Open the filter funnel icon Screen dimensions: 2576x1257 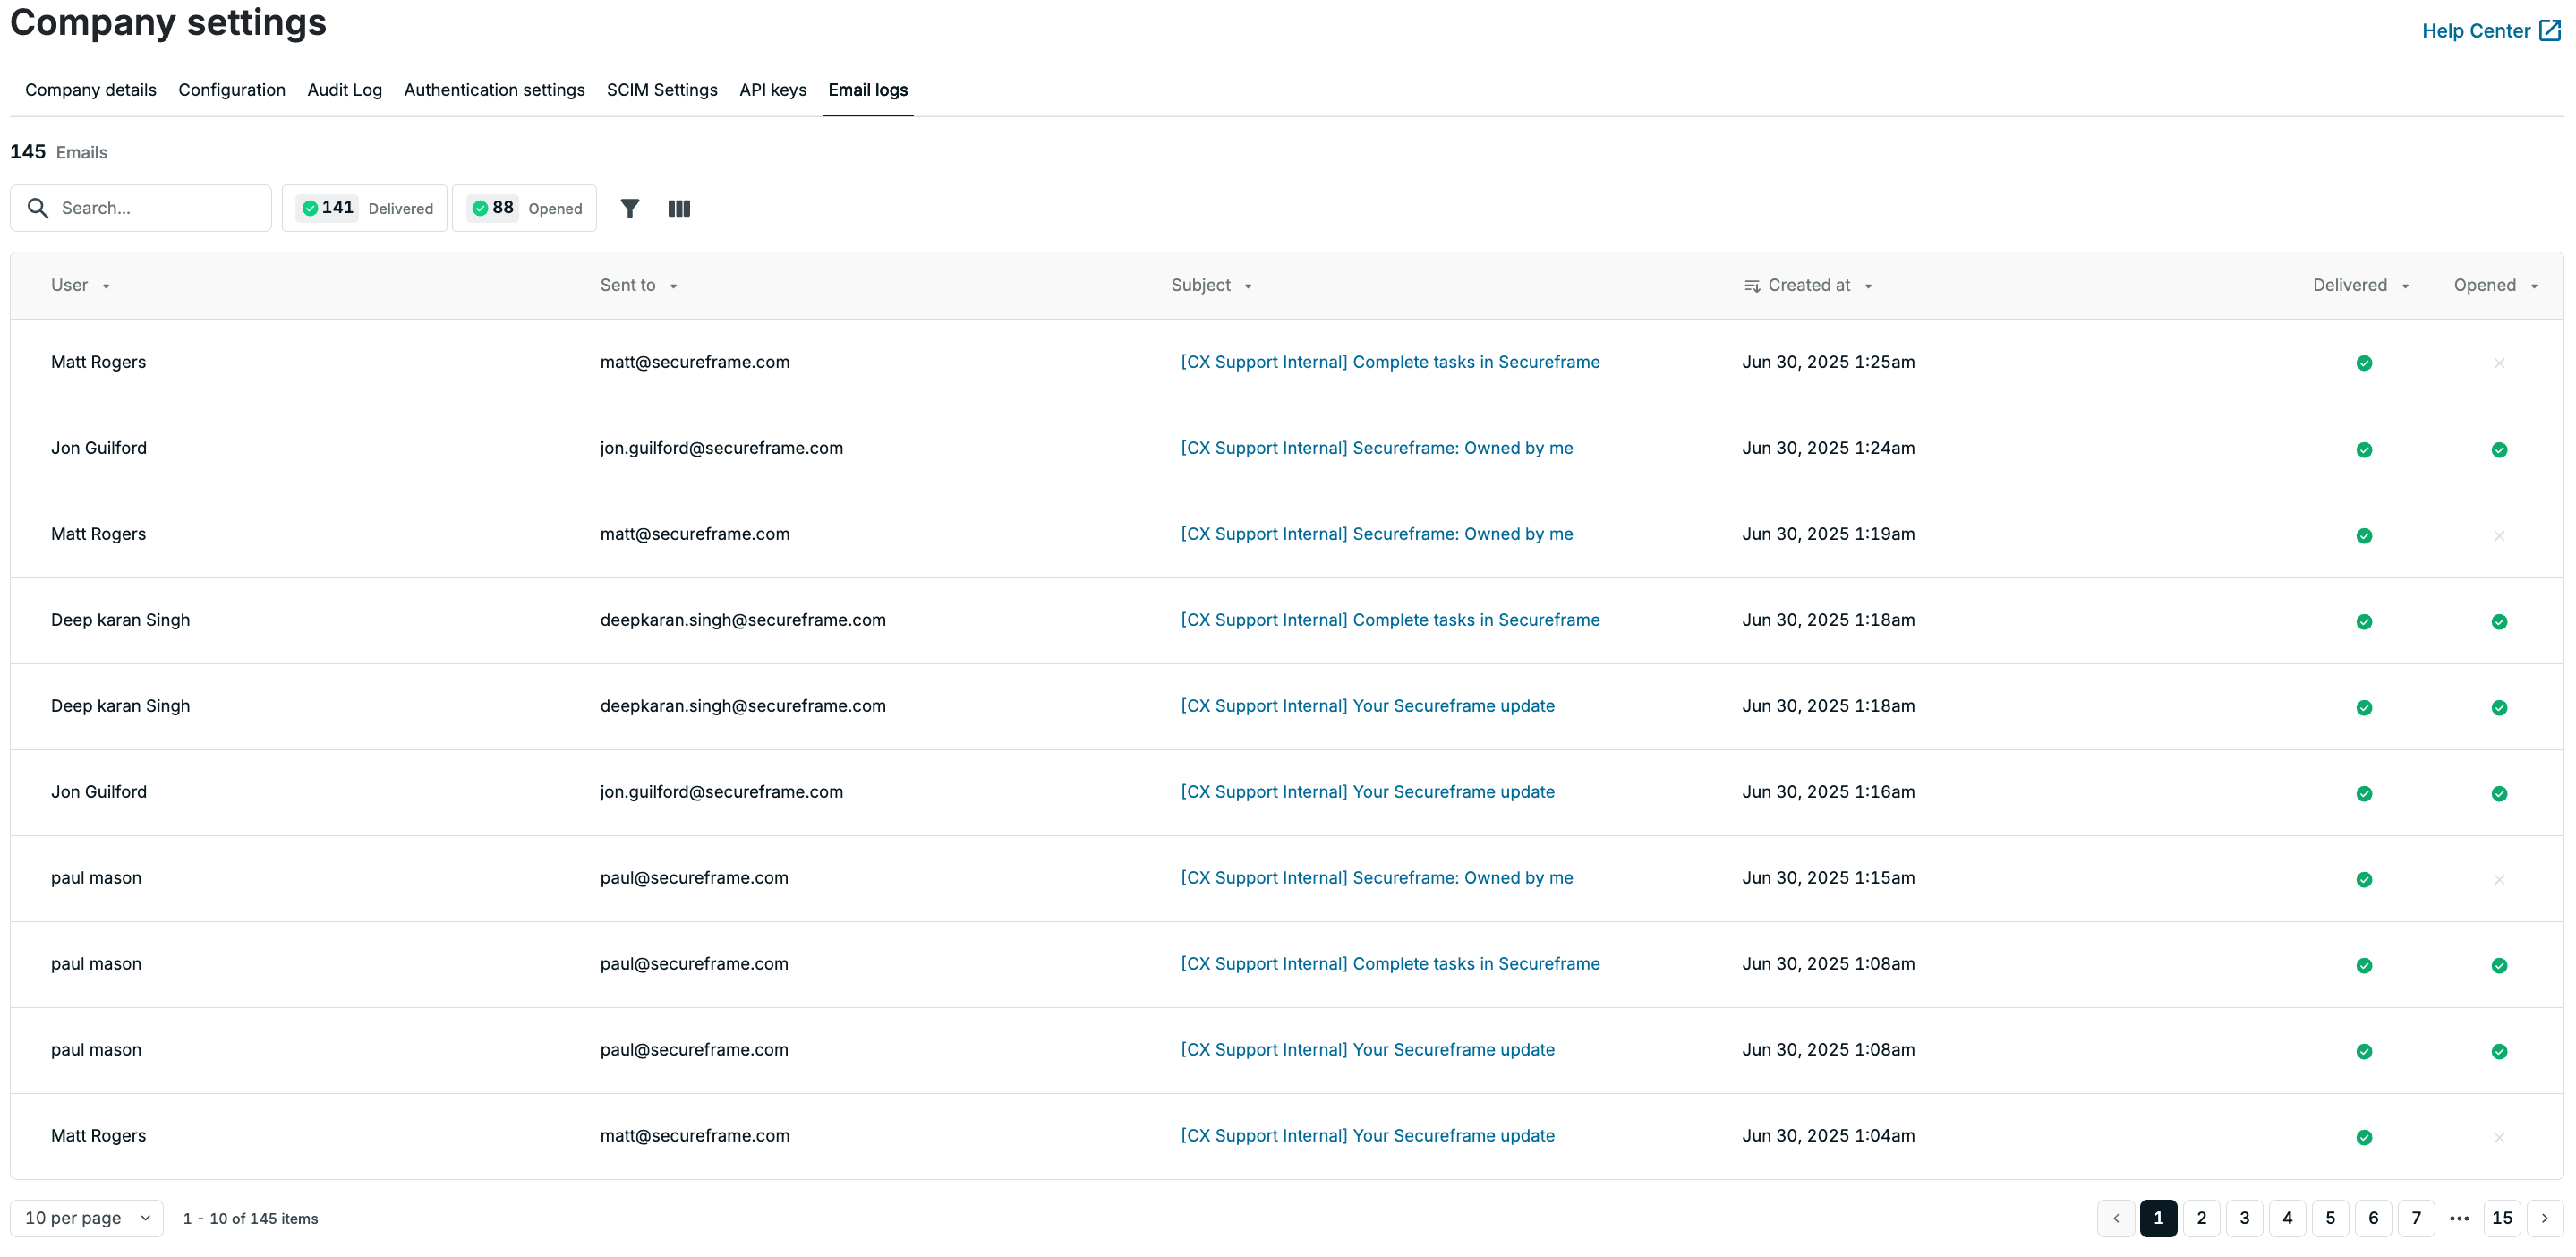629,208
